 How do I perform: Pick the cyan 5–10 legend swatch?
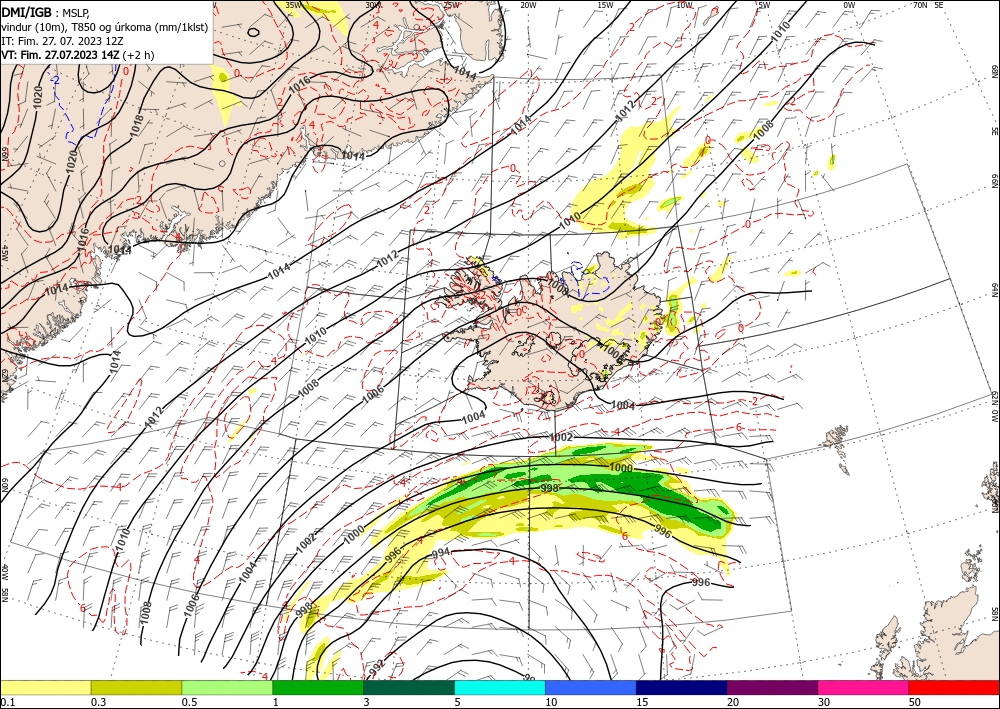click(x=500, y=687)
